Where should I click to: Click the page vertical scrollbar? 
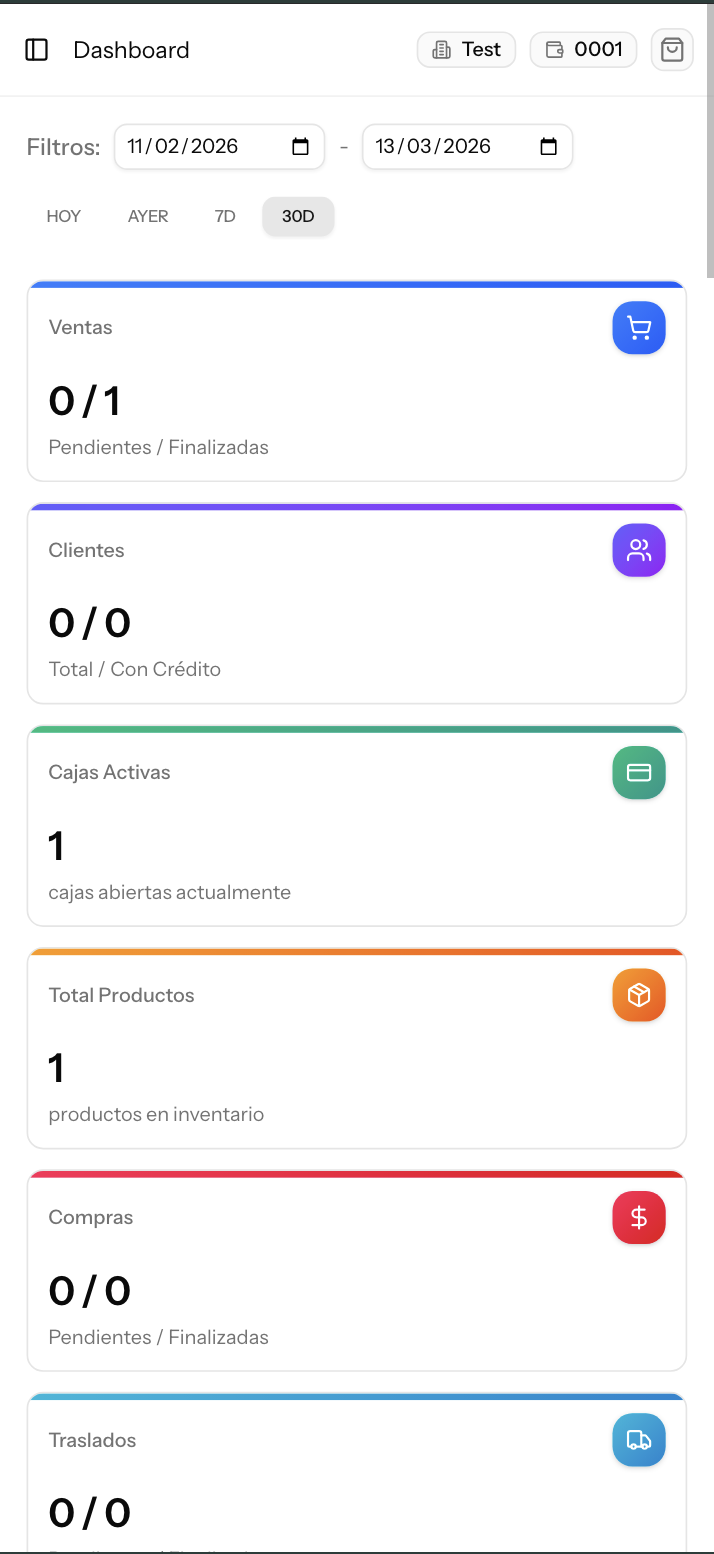(710, 140)
